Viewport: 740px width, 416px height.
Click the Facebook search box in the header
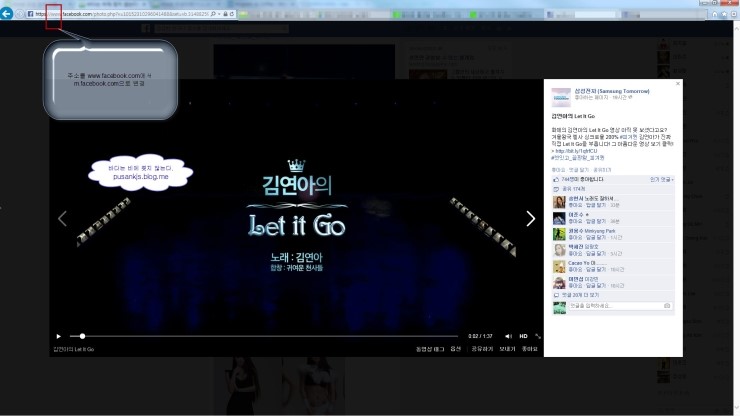[221, 28]
